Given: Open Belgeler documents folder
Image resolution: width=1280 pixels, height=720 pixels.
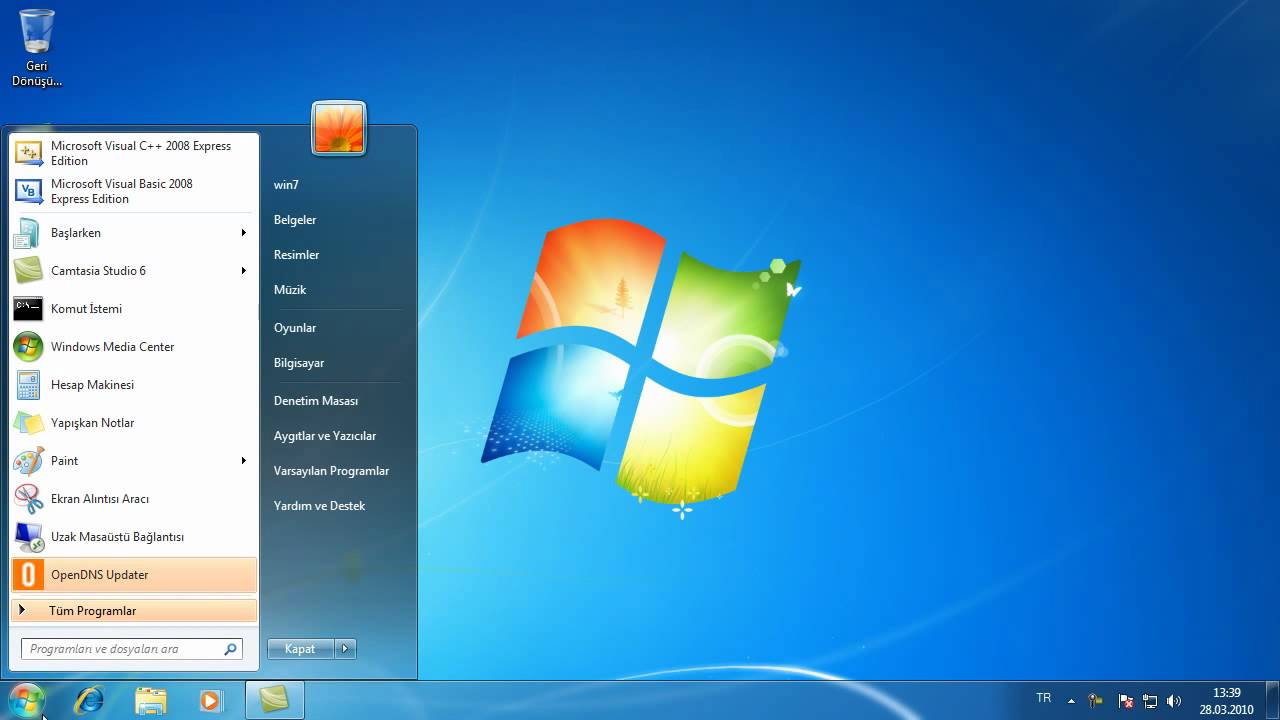Looking at the screenshot, I should 295,220.
